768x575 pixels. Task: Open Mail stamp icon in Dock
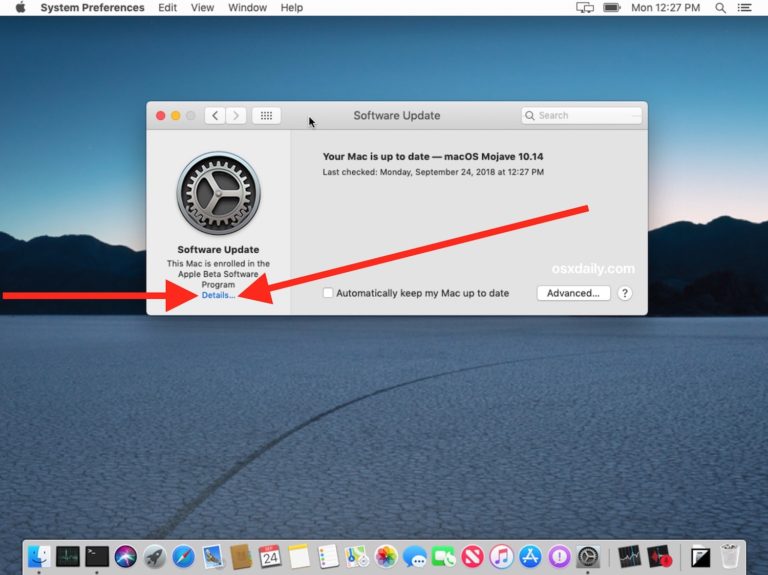point(213,557)
